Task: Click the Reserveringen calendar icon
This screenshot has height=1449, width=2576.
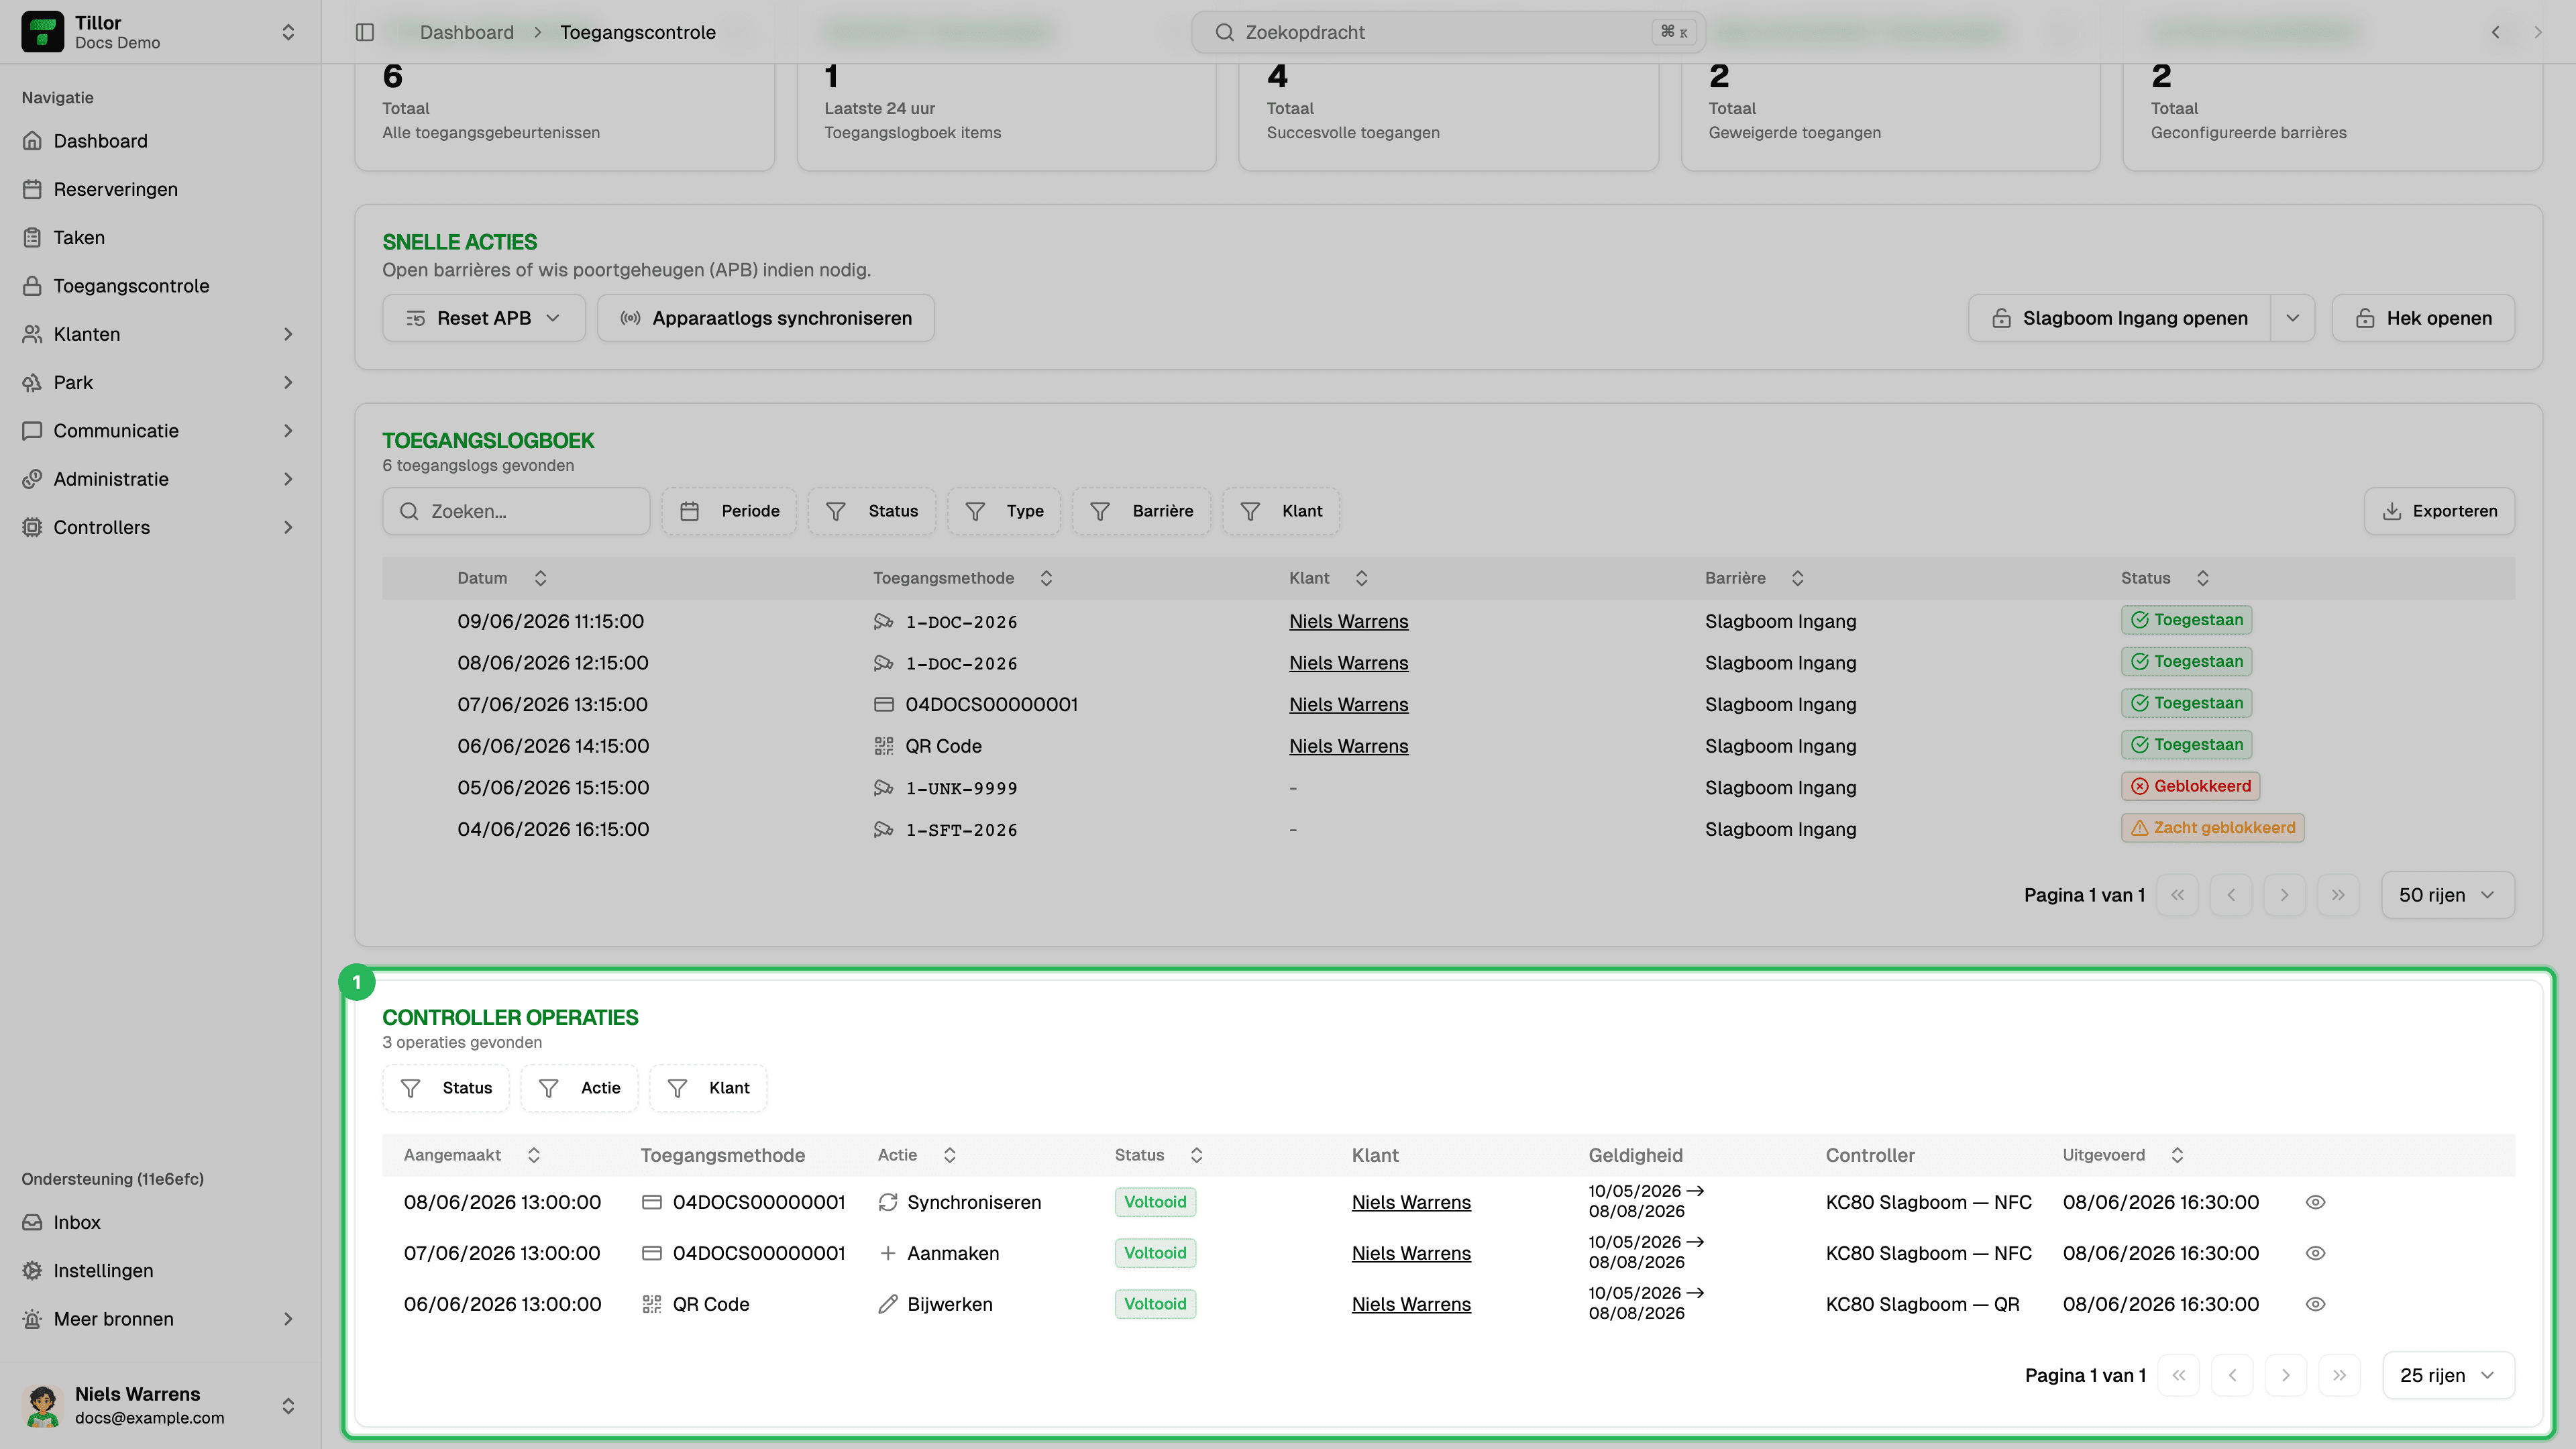Action: point(32,189)
